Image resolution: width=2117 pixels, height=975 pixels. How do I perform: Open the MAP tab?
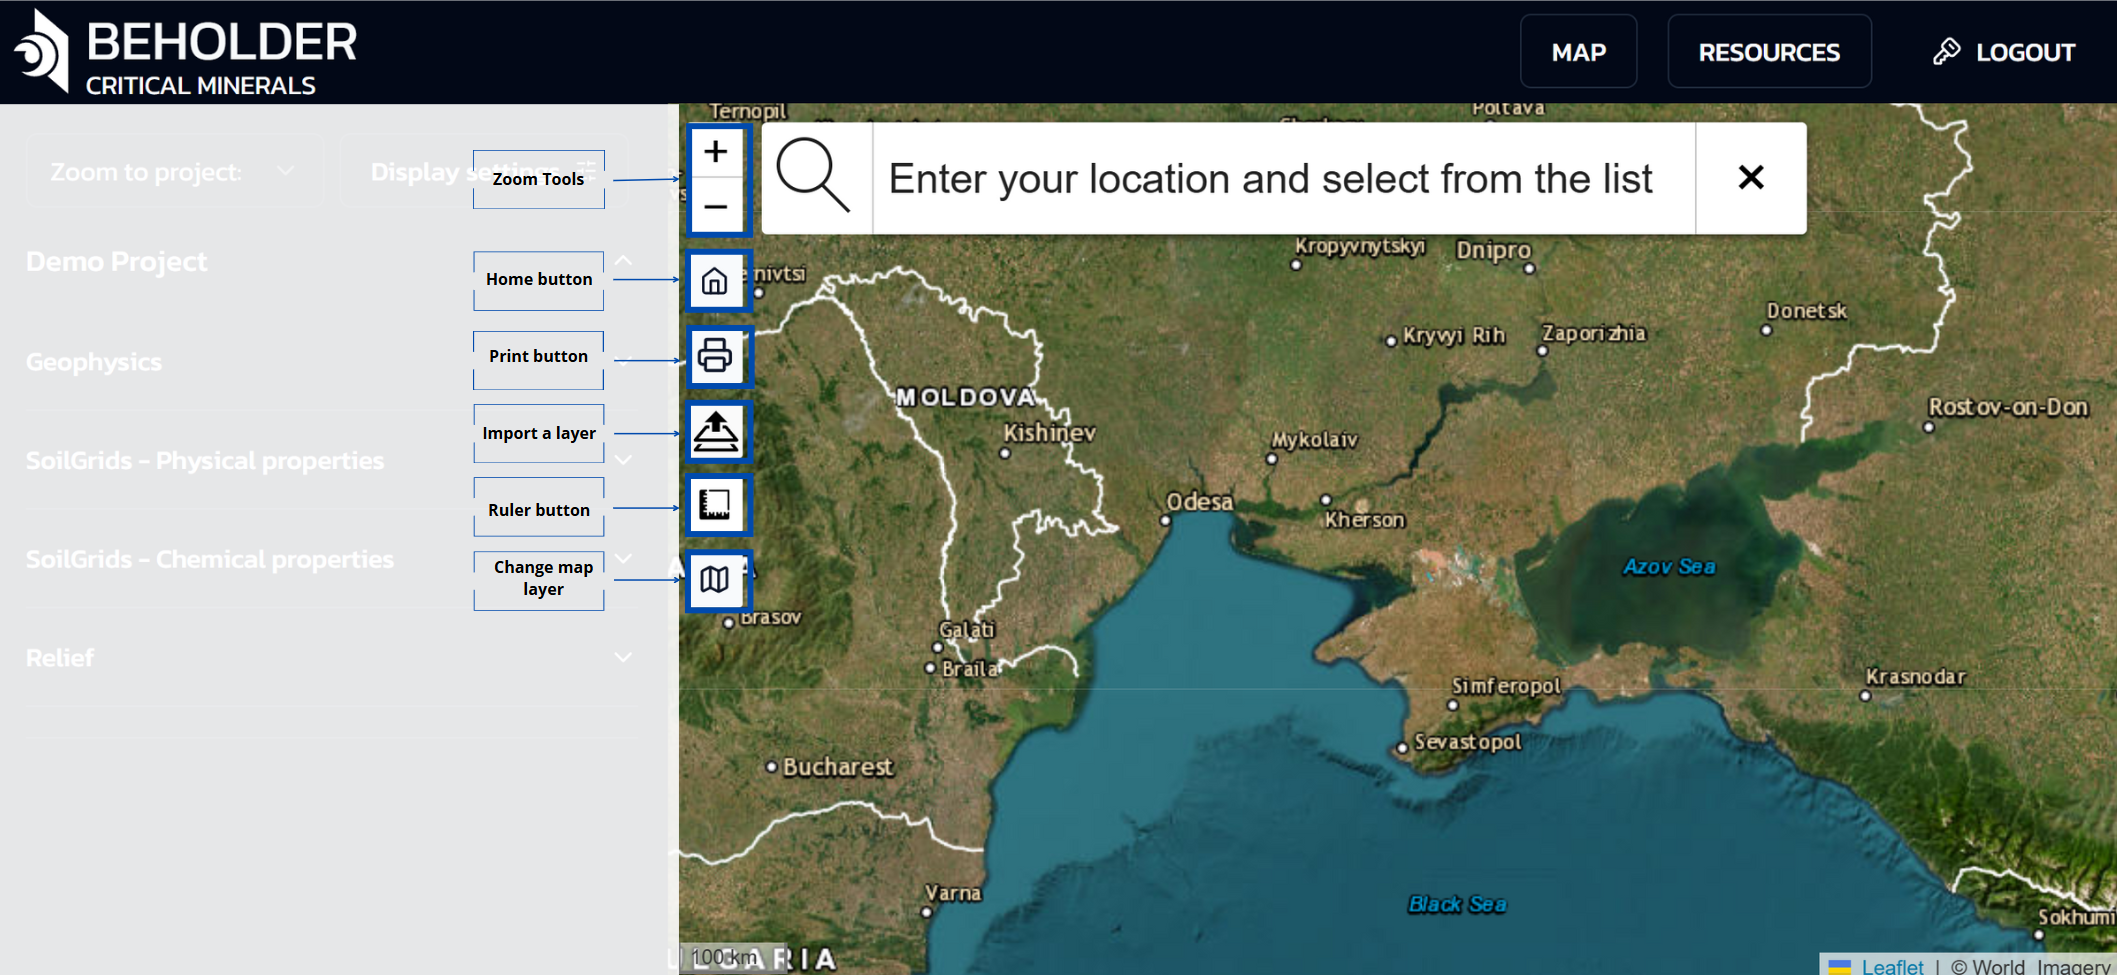click(1578, 52)
